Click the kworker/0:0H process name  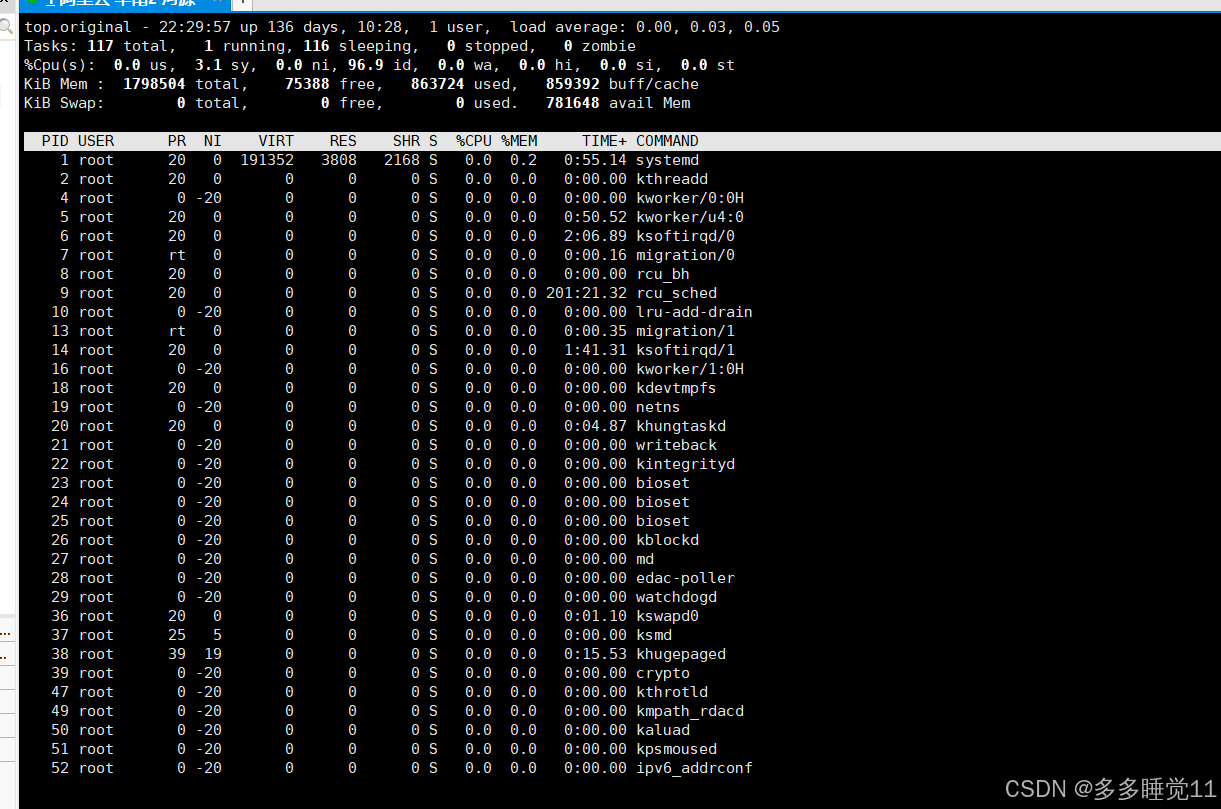[690, 198]
